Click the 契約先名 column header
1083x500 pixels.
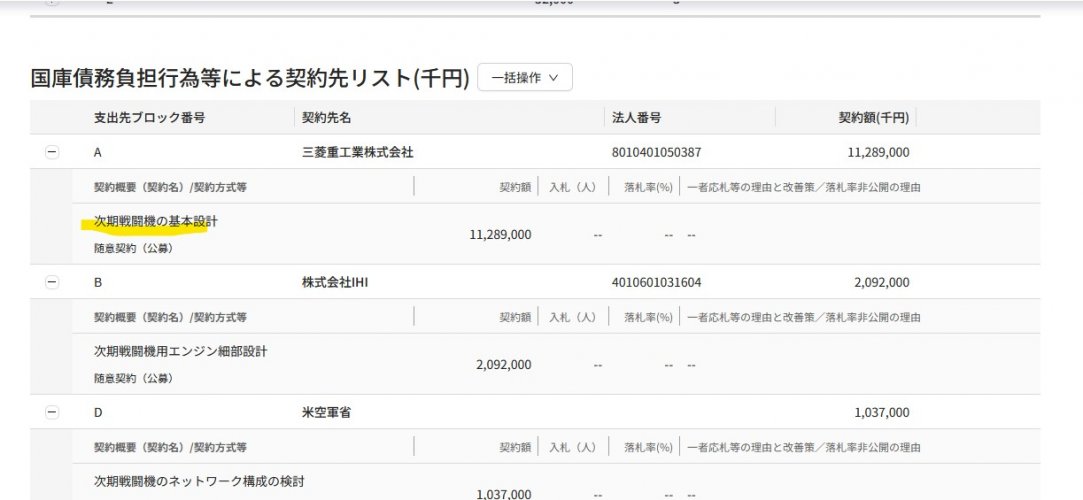327,117
